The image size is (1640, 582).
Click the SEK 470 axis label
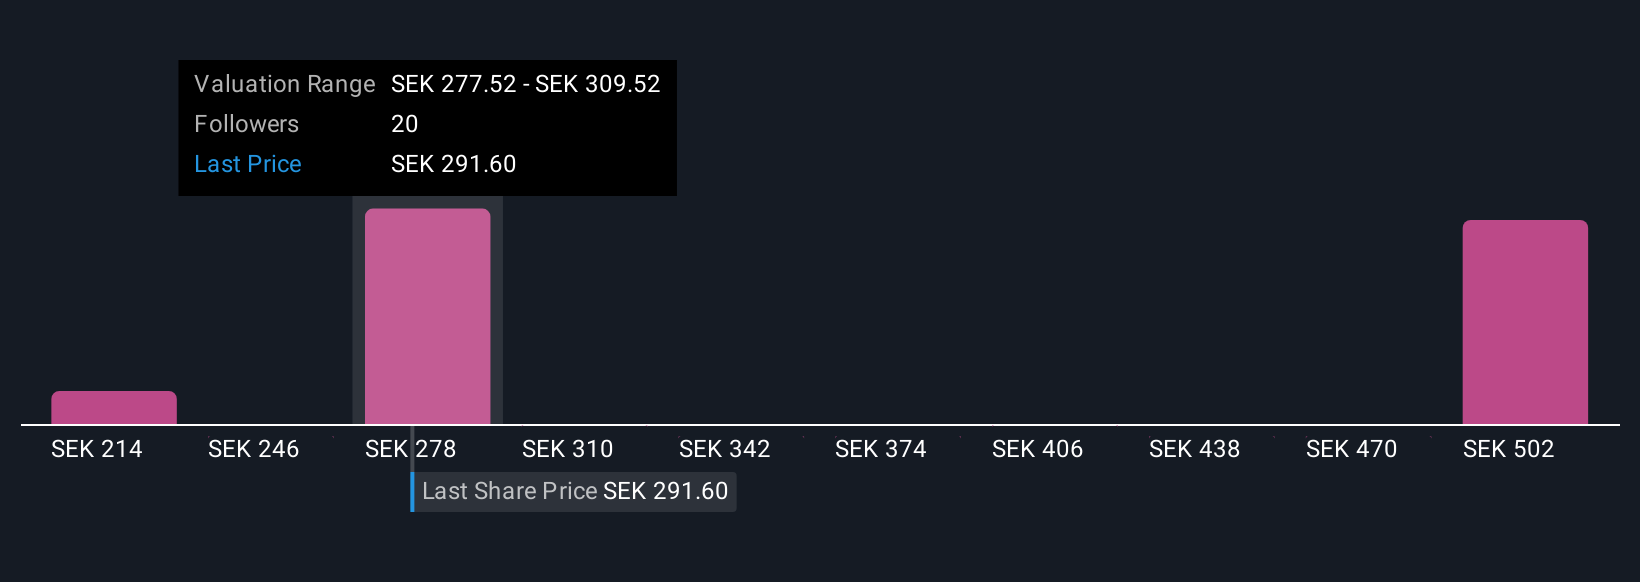click(x=1352, y=449)
